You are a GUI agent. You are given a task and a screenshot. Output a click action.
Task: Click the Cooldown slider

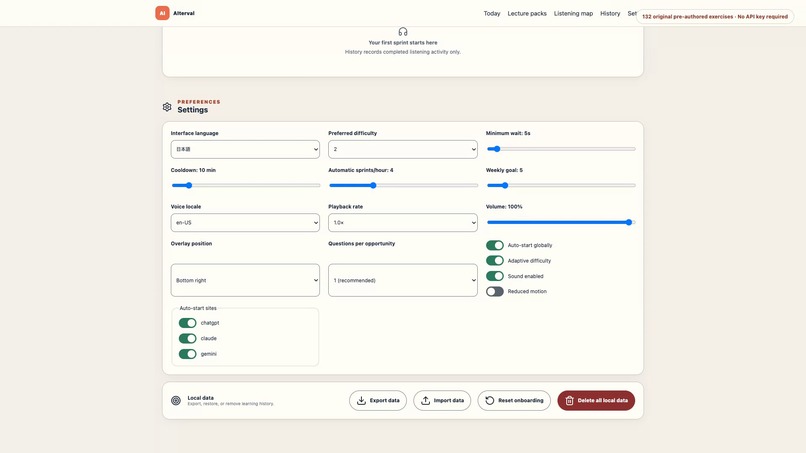coord(245,186)
